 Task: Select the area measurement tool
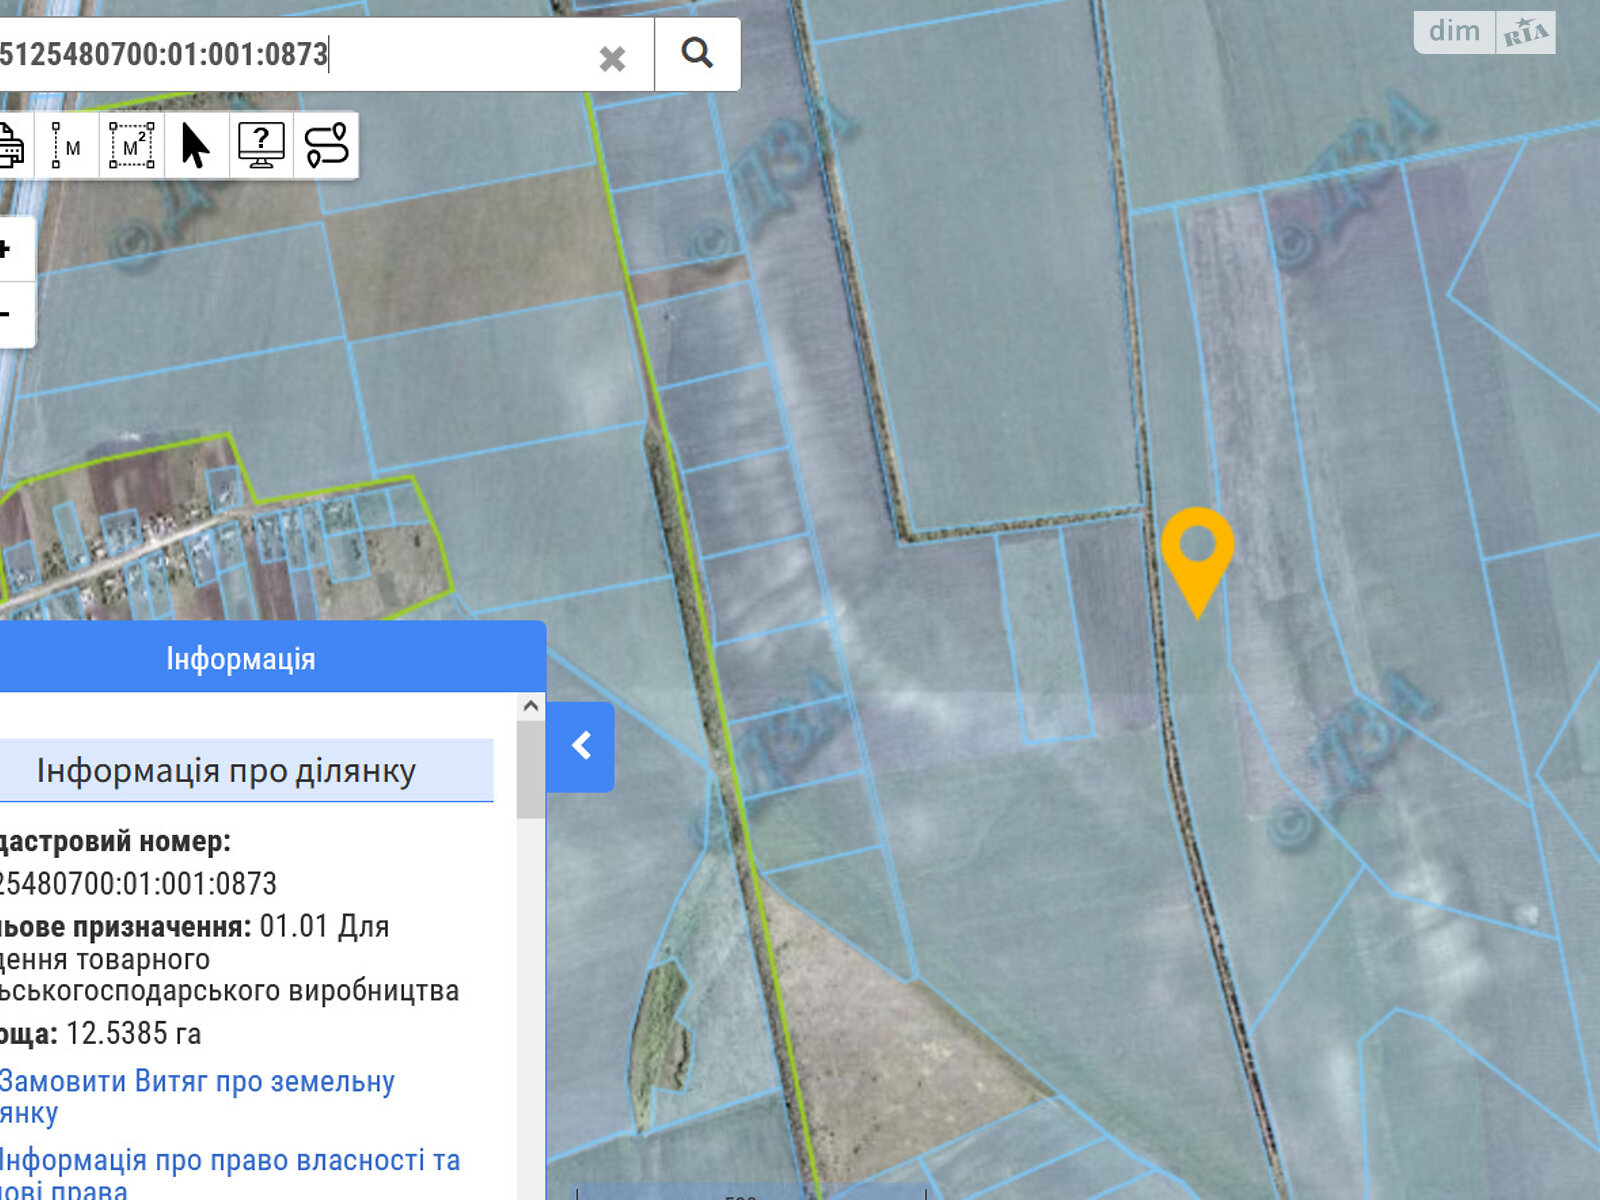[x=131, y=146]
